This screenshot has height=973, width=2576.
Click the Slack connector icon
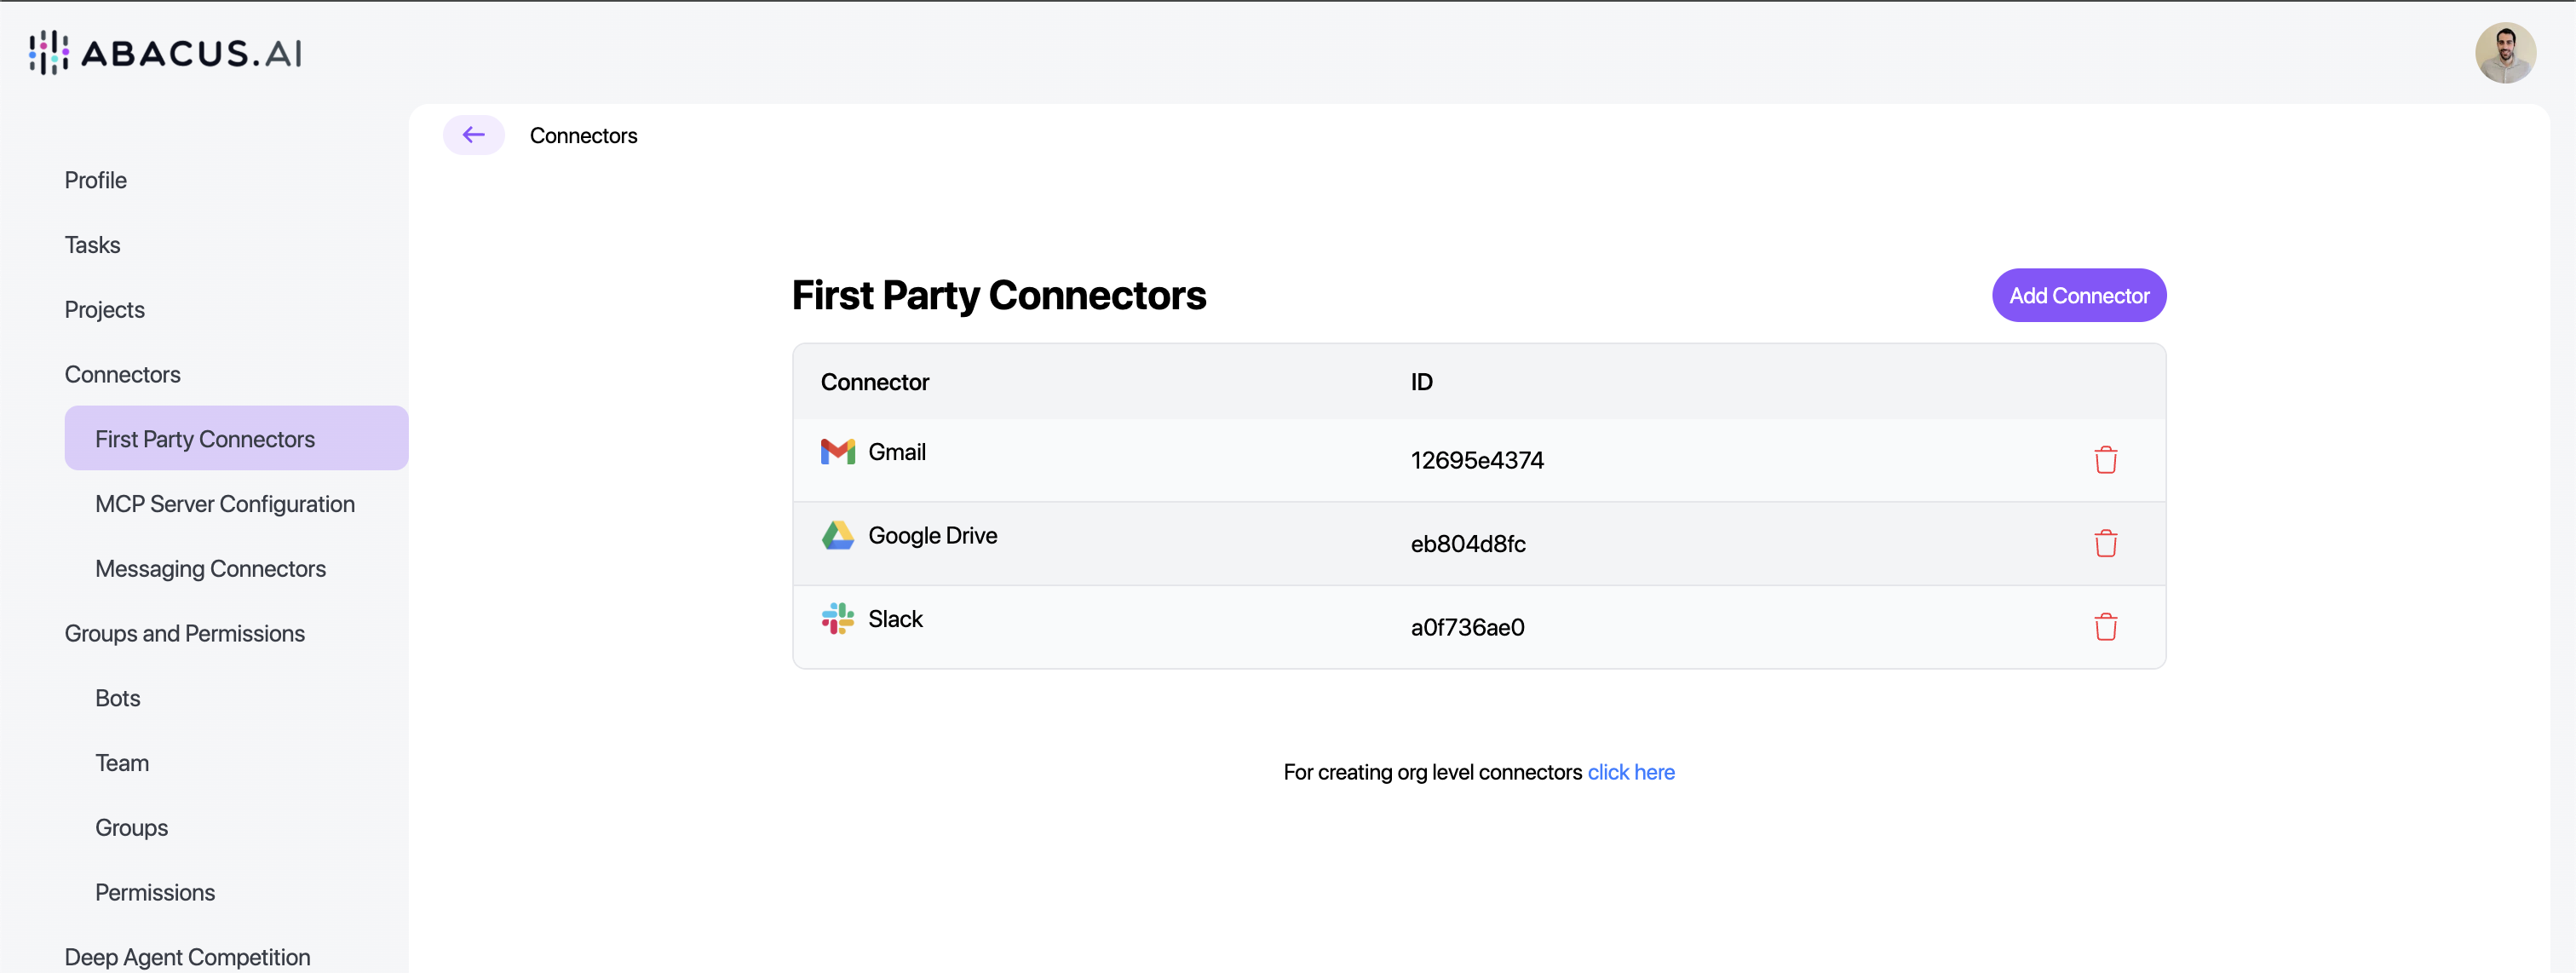point(837,619)
